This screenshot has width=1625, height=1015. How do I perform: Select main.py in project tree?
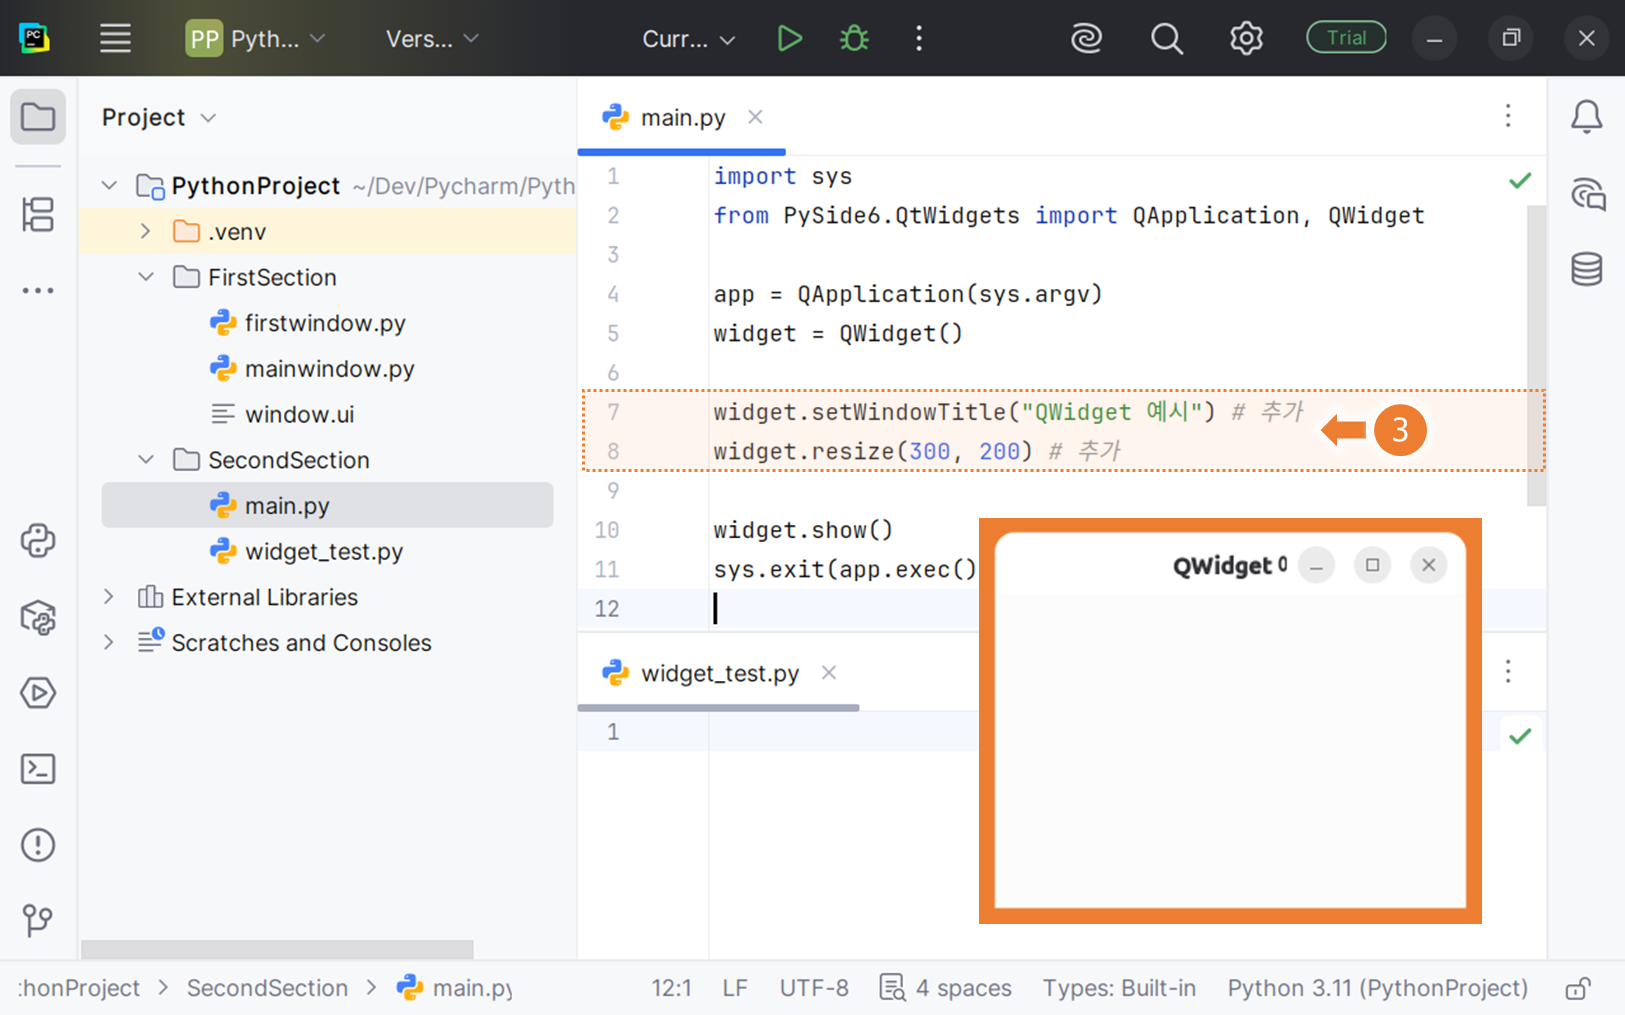tap(327, 505)
